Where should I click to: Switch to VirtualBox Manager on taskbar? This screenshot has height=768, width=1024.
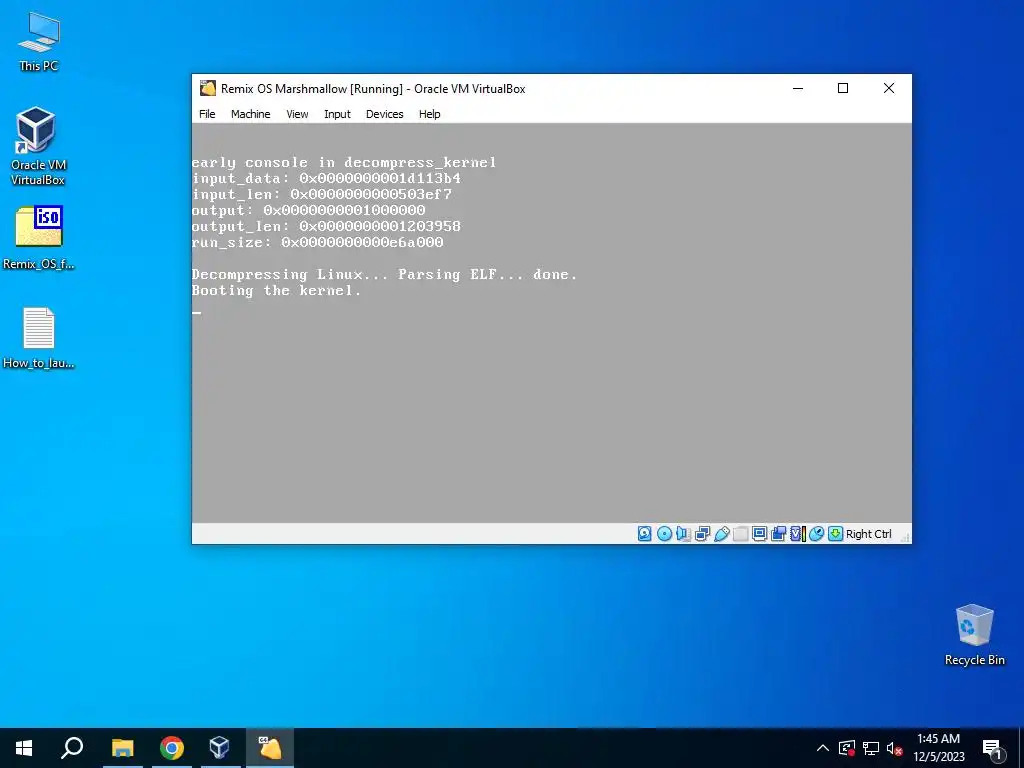coord(219,748)
